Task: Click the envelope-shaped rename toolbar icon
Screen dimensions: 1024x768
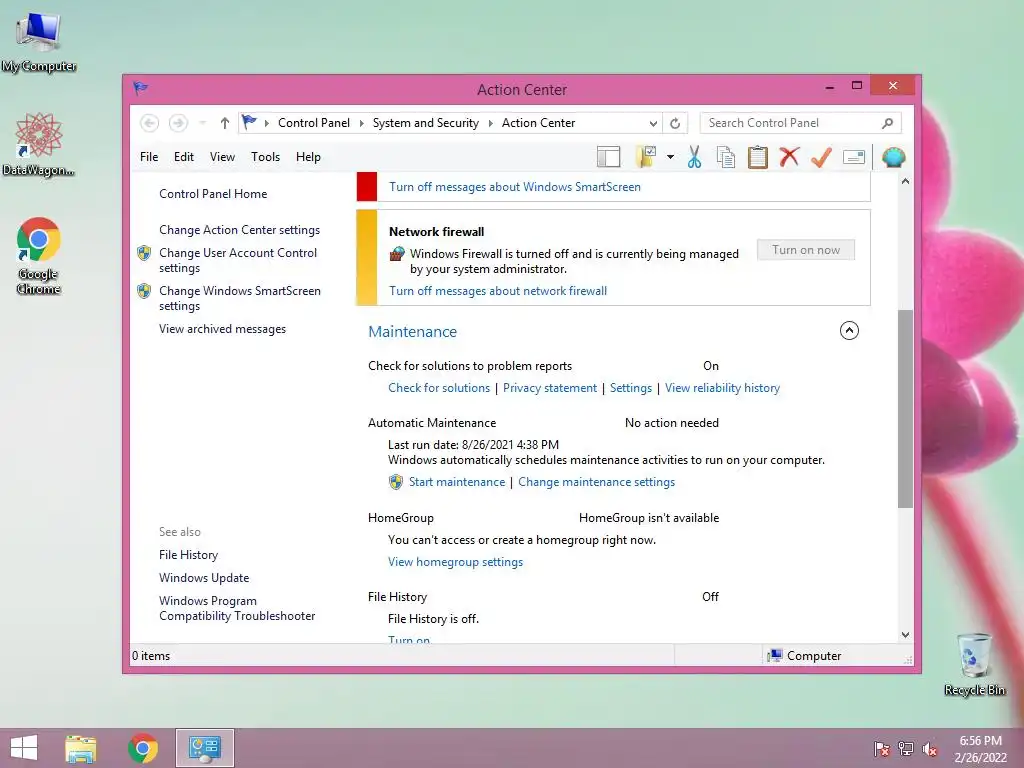Action: pyautogui.click(x=854, y=157)
